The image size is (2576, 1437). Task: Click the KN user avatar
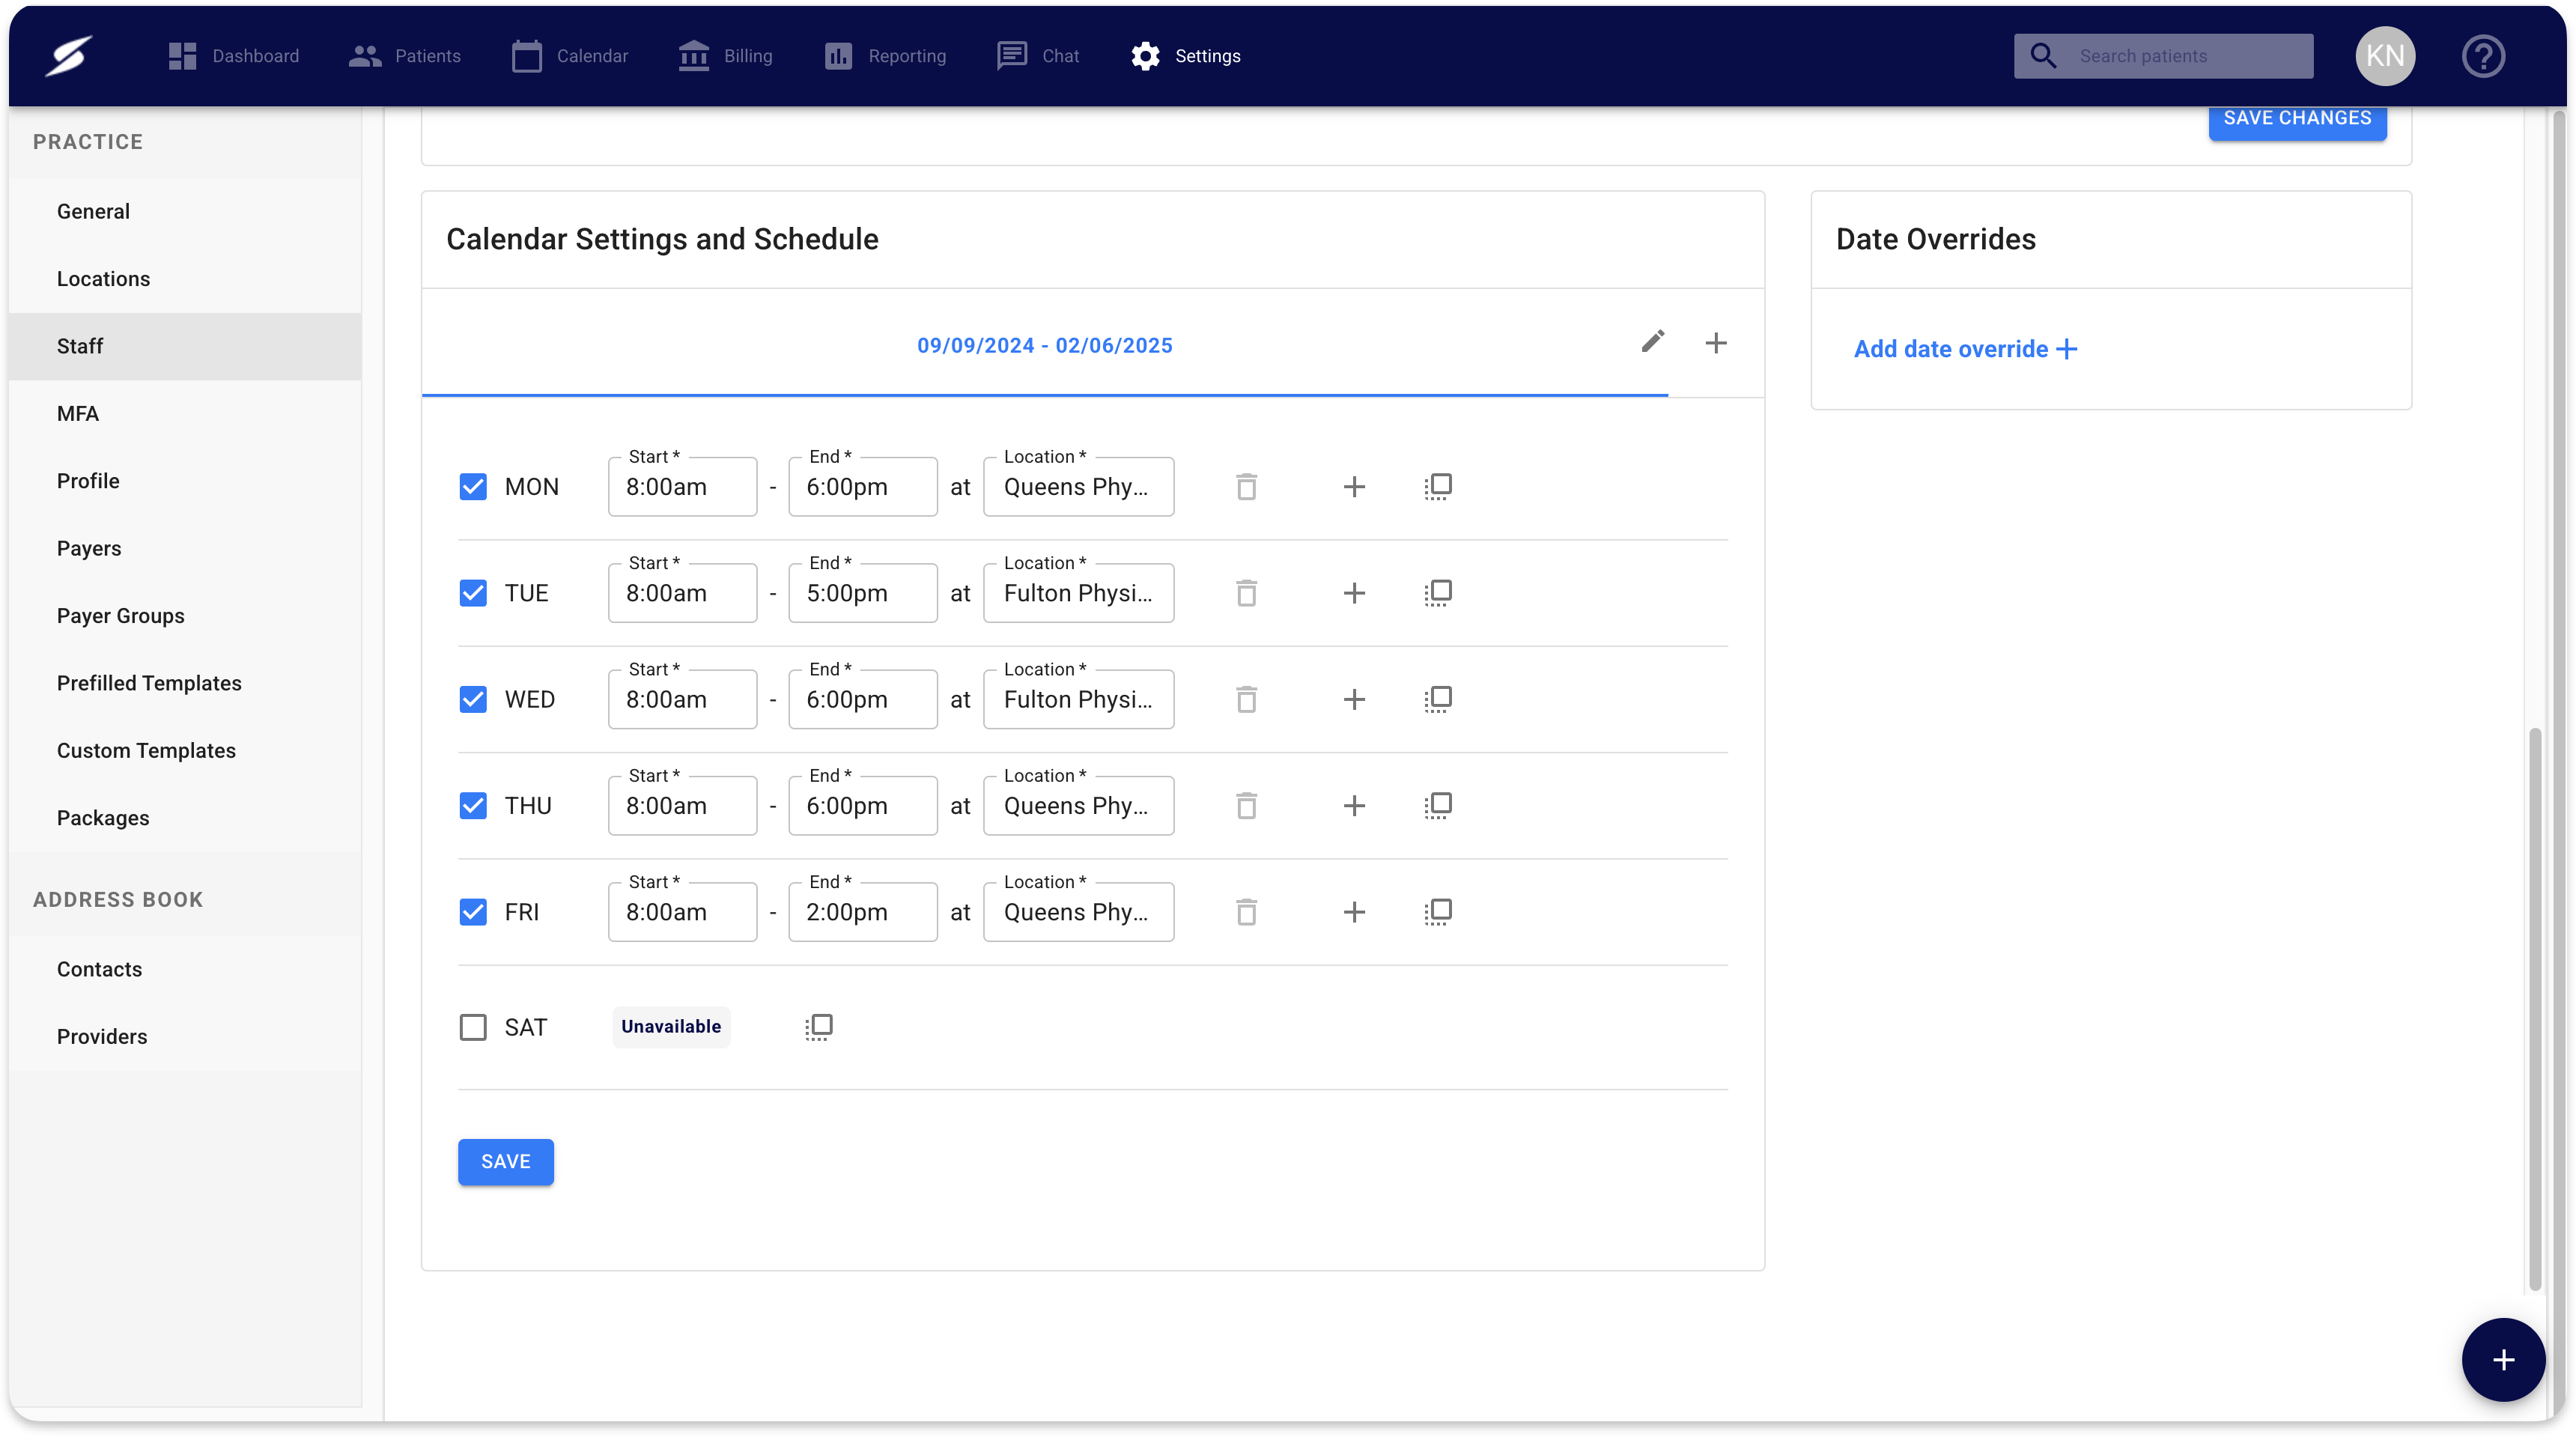[2385, 56]
